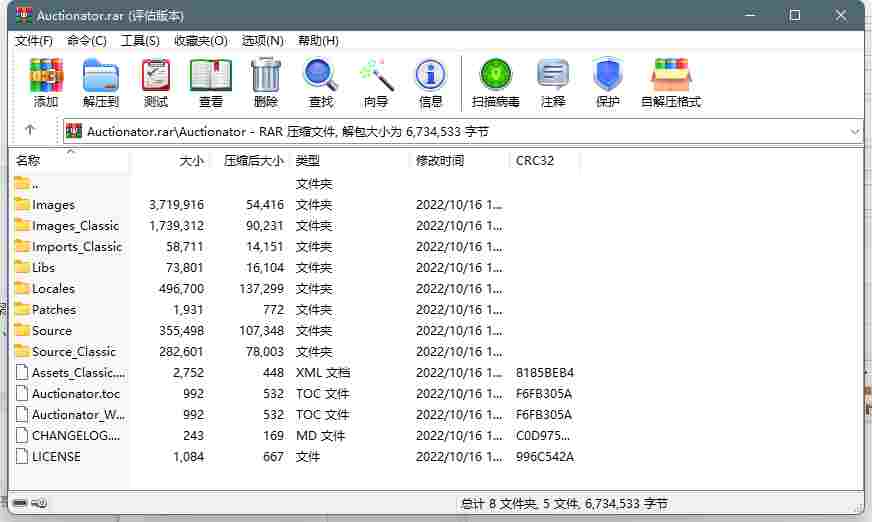Open the 文件(F) menu
The height and width of the screenshot is (522, 872).
click(x=34, y=41)
